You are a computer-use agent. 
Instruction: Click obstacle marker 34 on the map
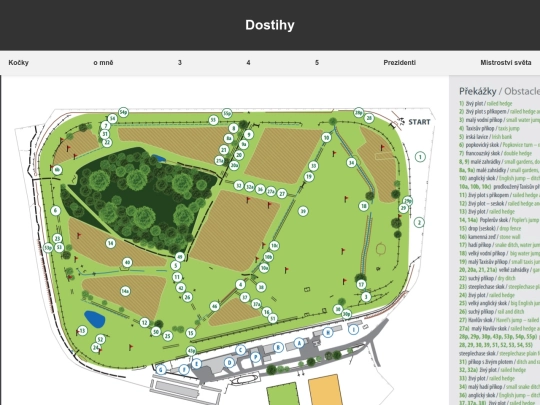click(351, 162)
